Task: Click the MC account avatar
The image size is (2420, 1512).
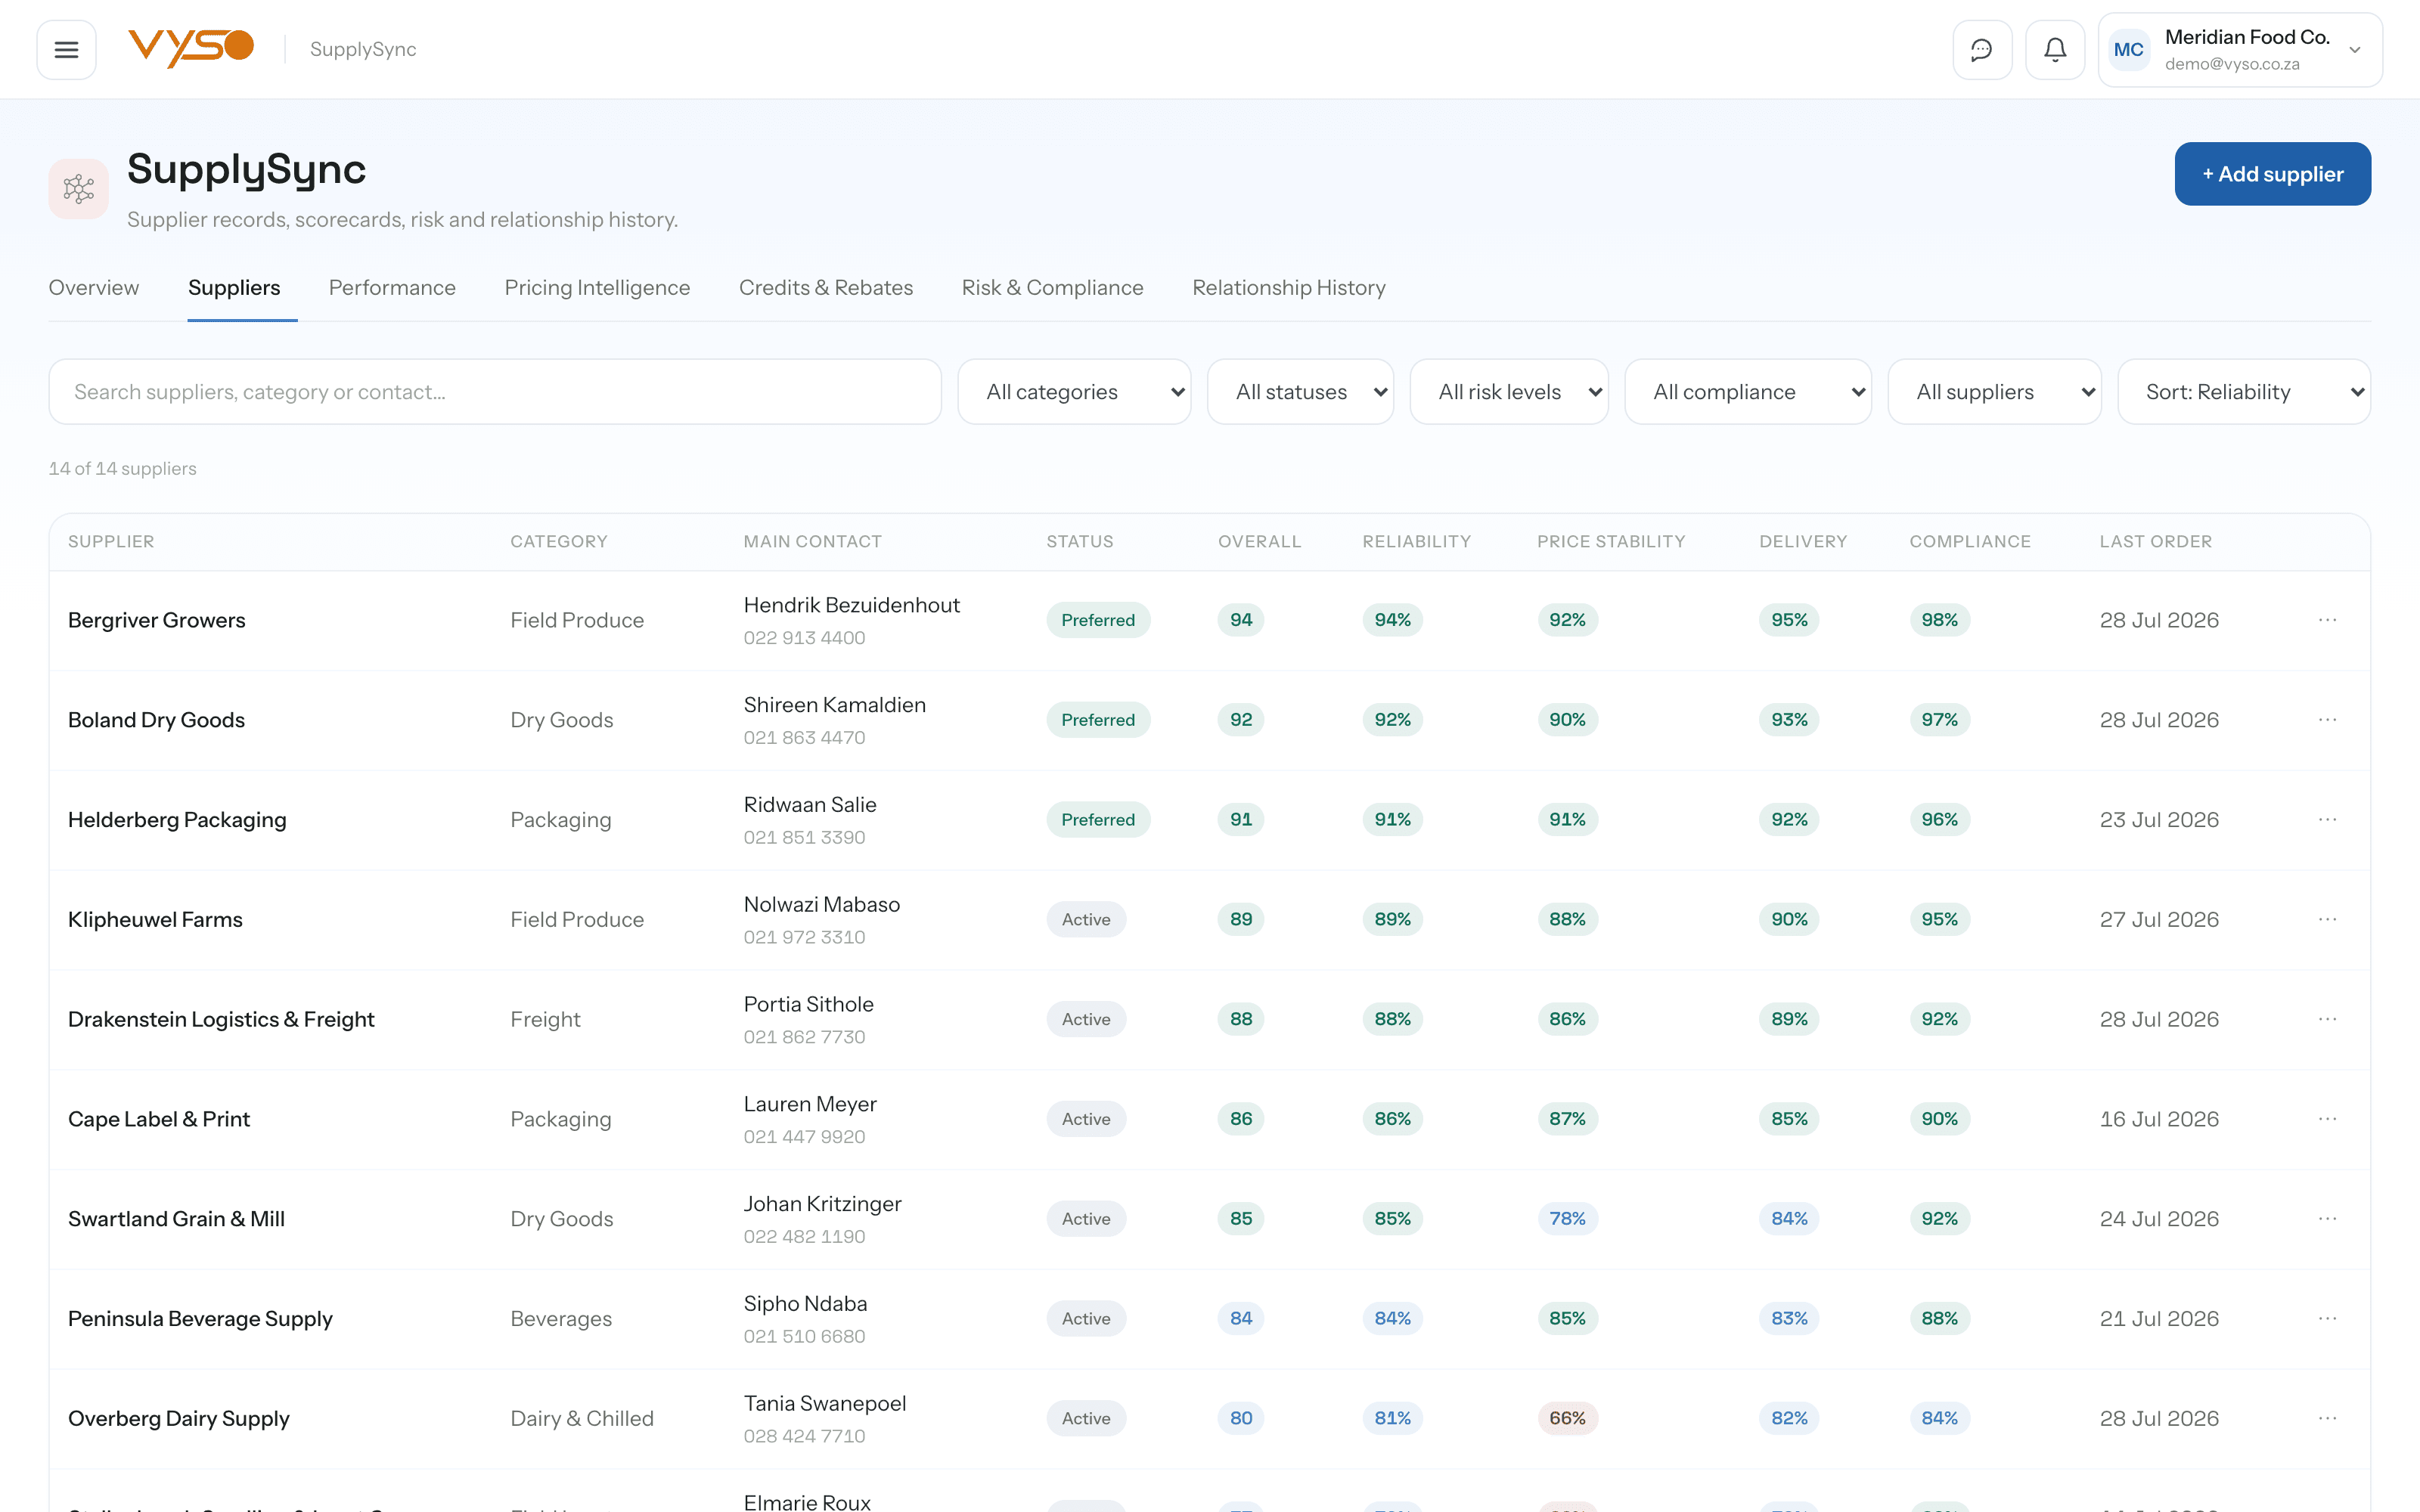Action: point(2128,49)
